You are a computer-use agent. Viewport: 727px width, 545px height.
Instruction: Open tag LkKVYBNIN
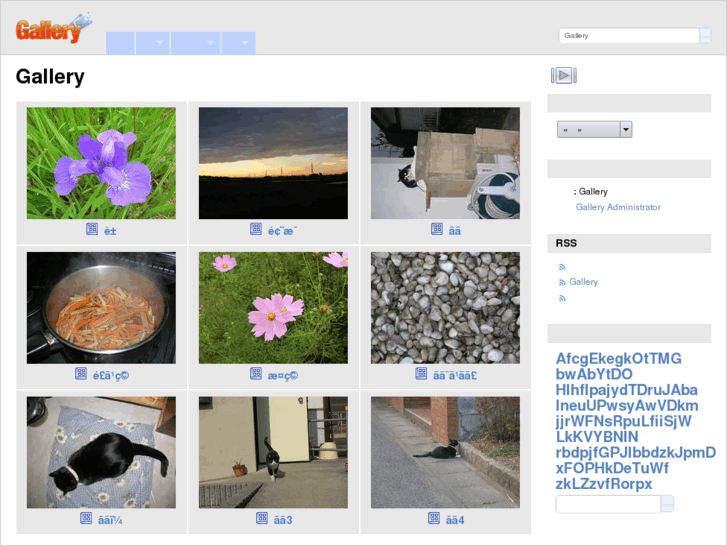pos(597,437)
